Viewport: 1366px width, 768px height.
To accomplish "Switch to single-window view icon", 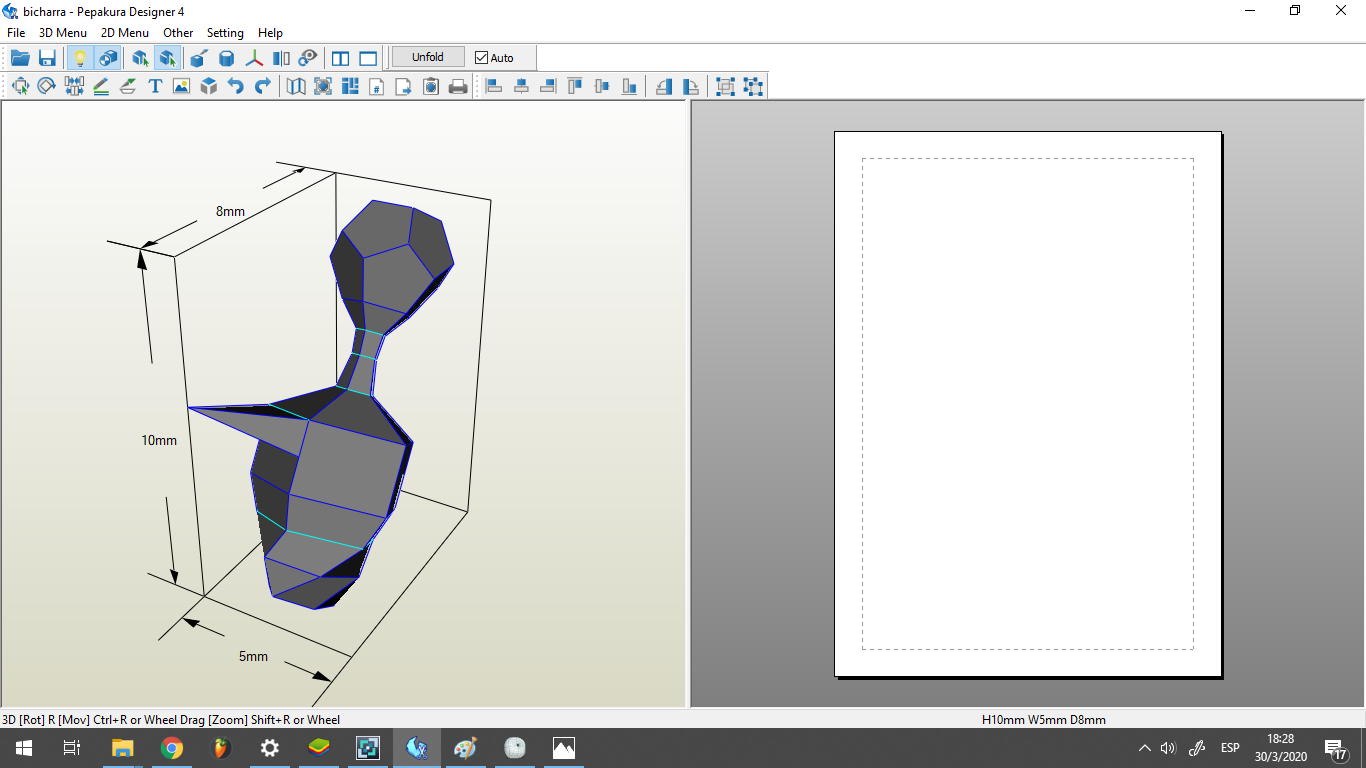I will point(368,58).
